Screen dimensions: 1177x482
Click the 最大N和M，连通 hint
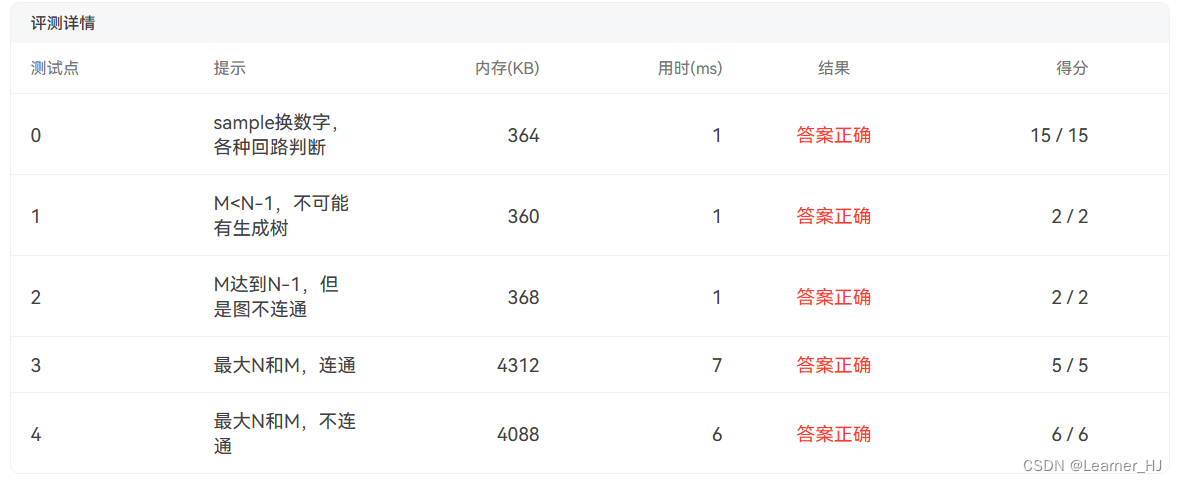pos(284,366)
